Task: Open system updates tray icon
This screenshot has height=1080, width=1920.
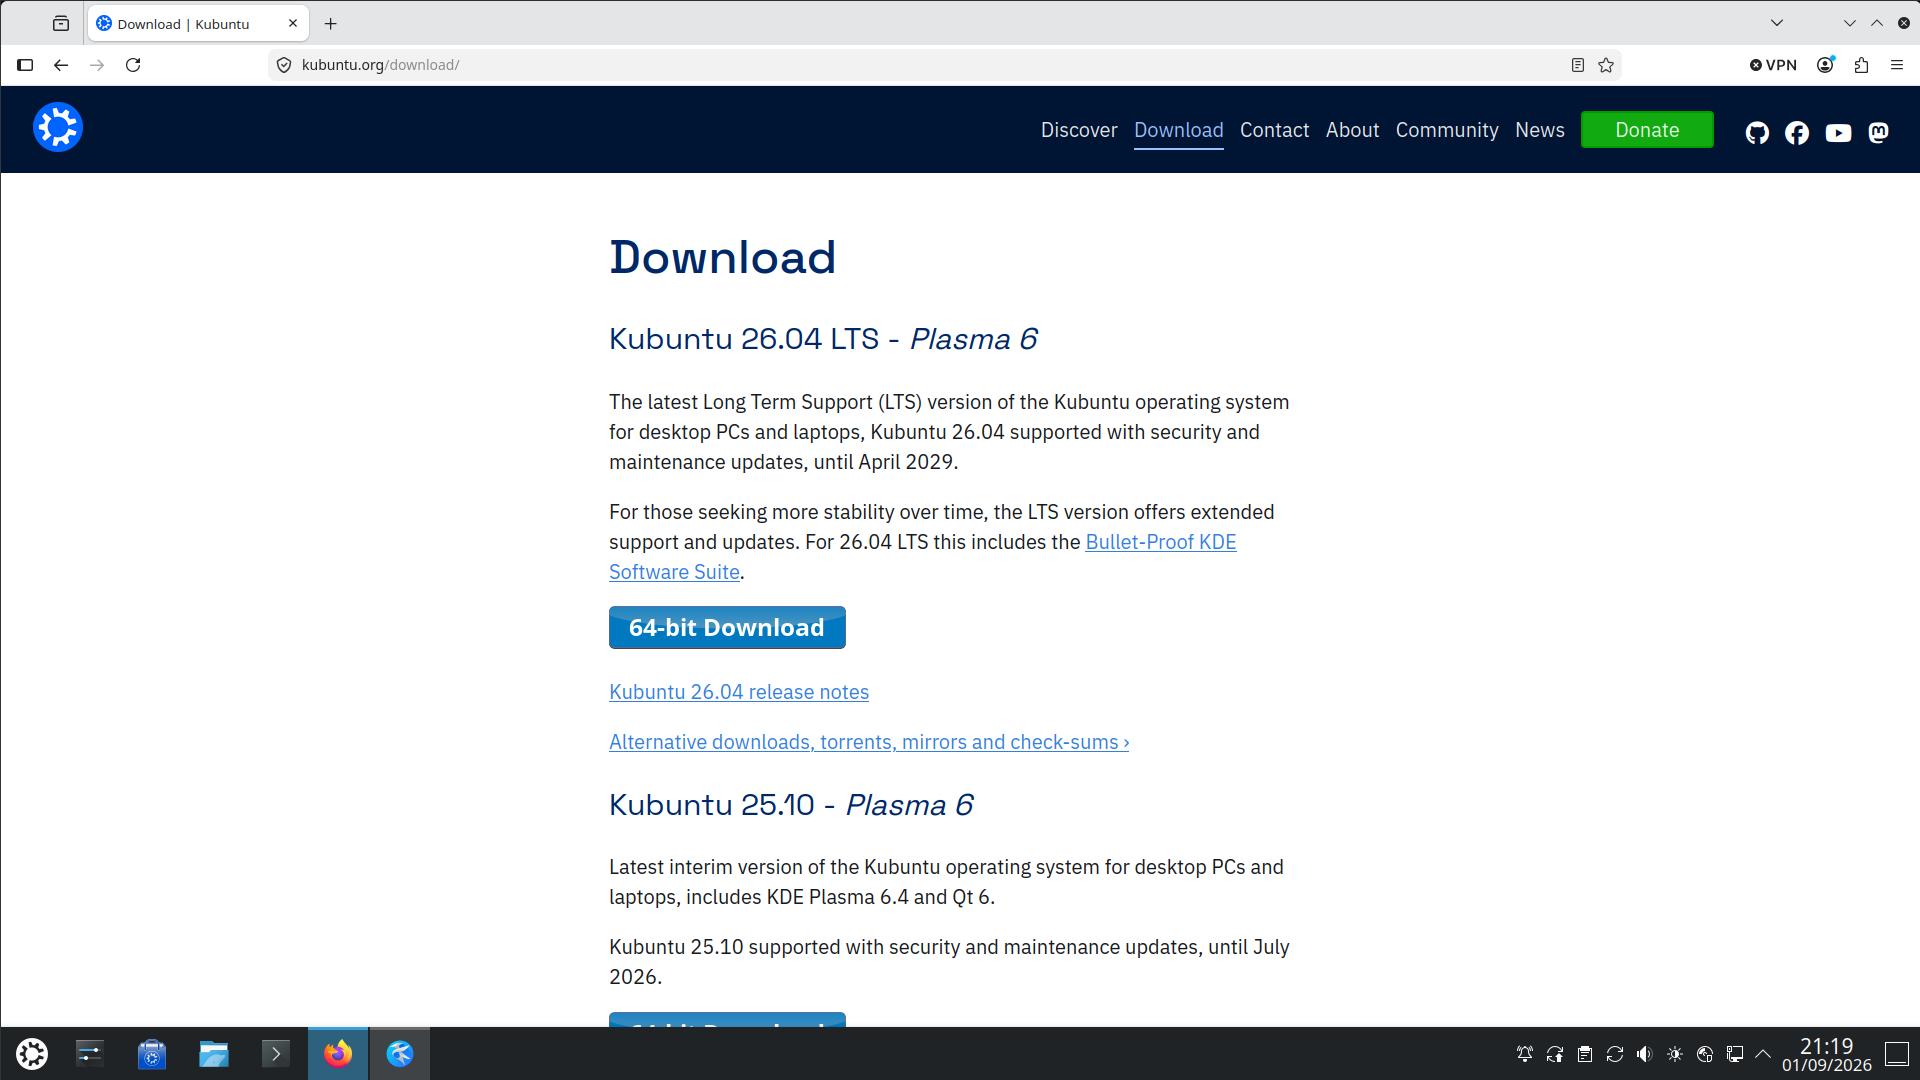Action: point(1555,1054)
